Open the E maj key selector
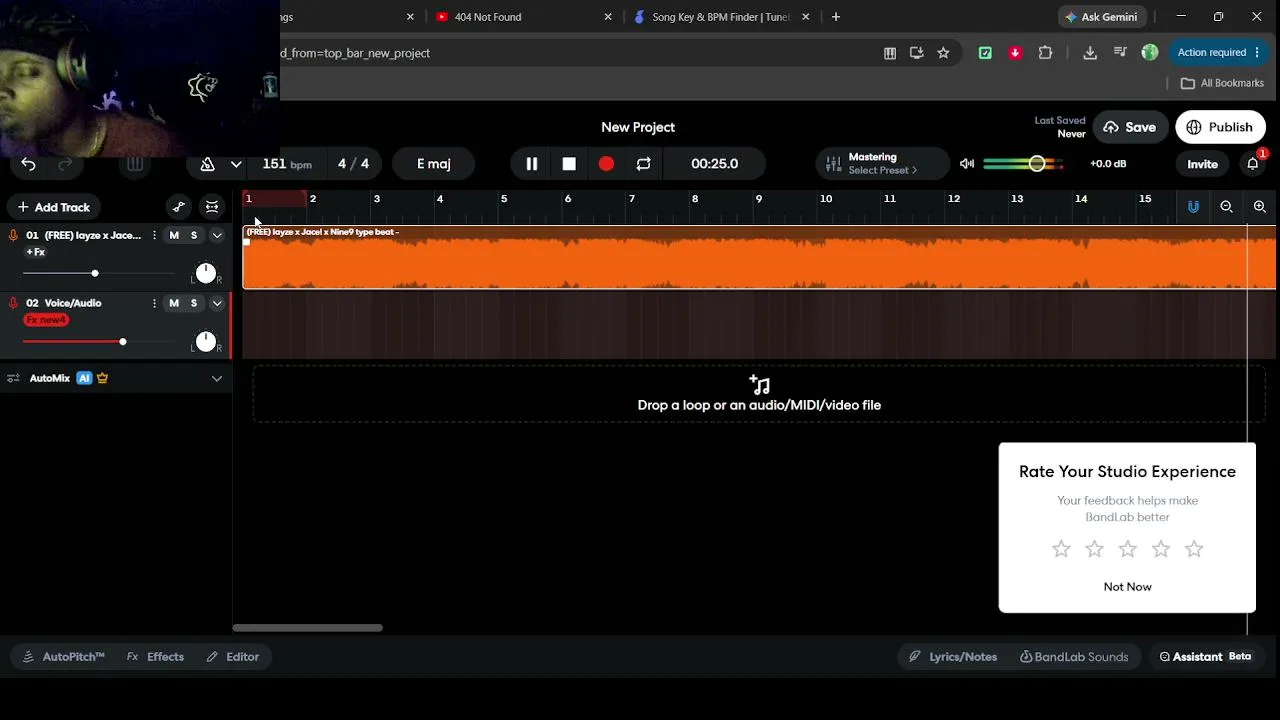 point(433,164)
